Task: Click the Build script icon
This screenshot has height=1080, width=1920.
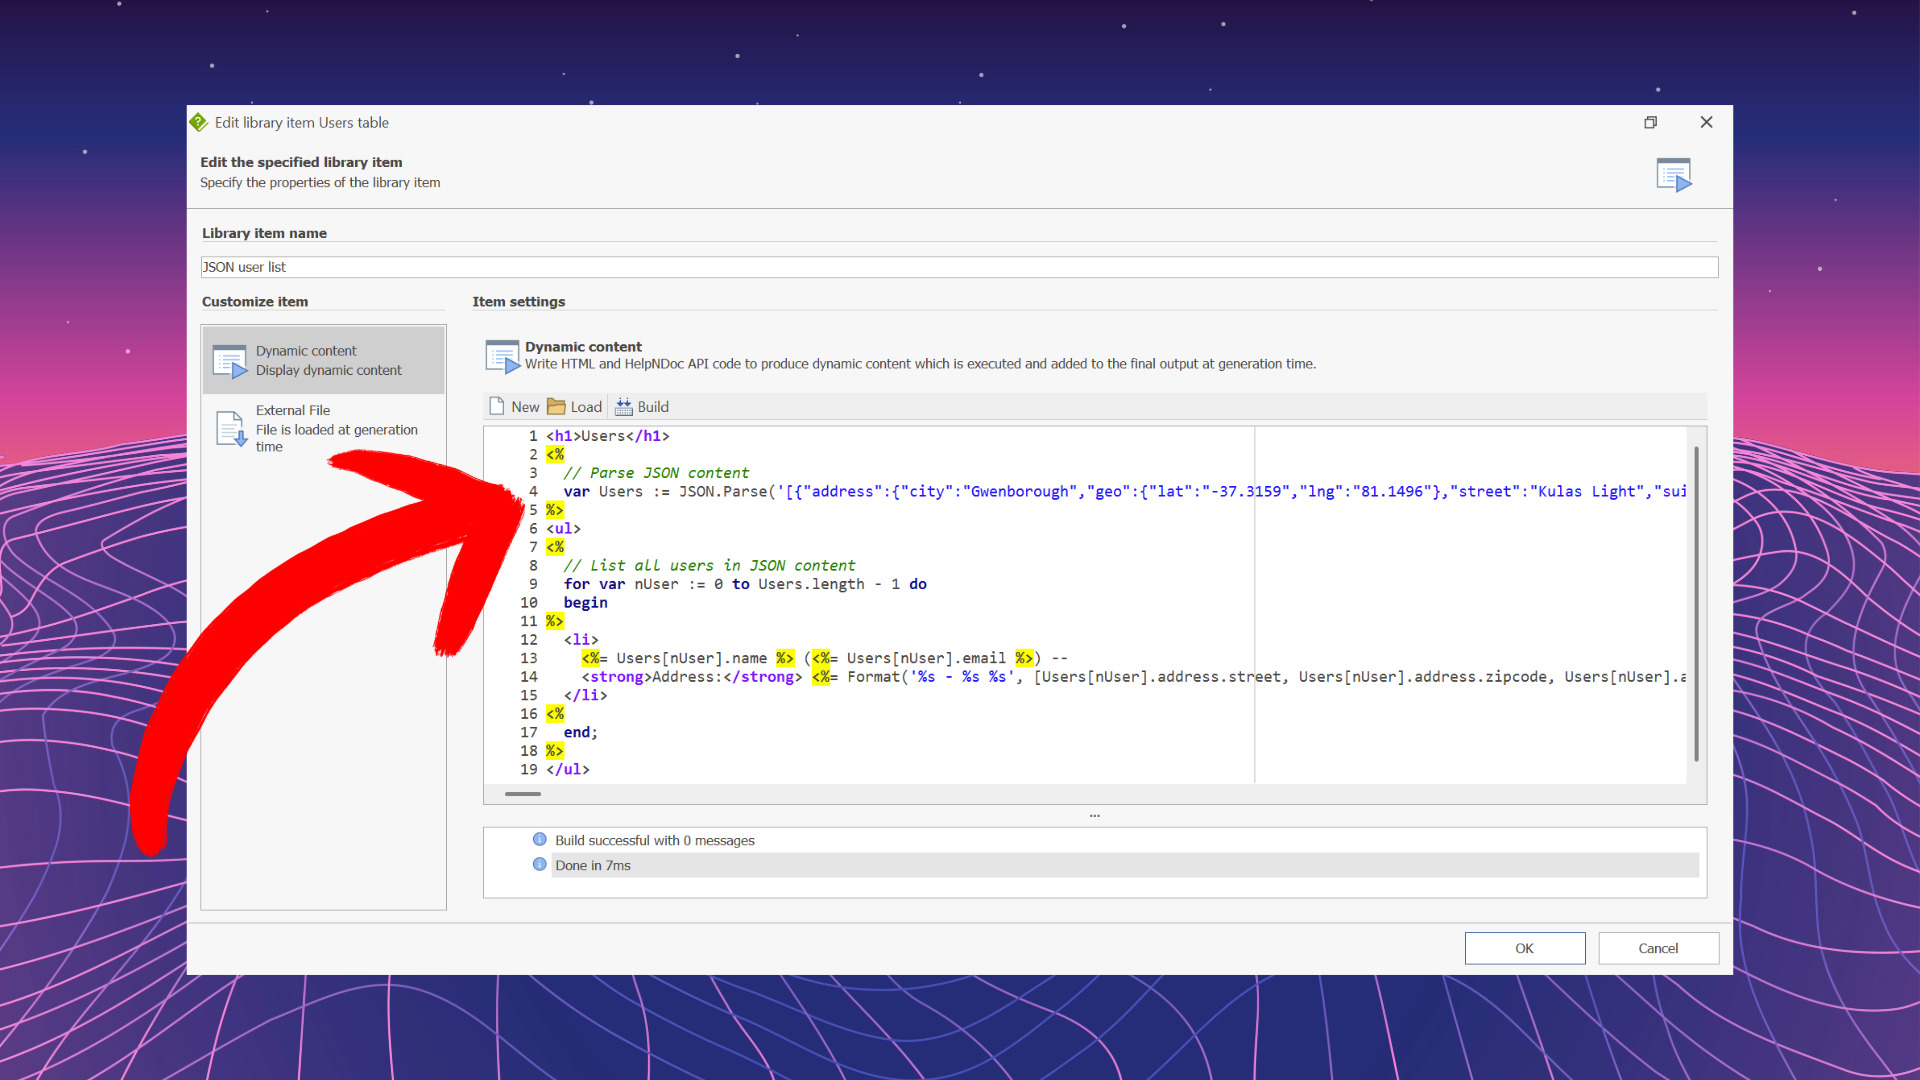Action: click(624, 406)
